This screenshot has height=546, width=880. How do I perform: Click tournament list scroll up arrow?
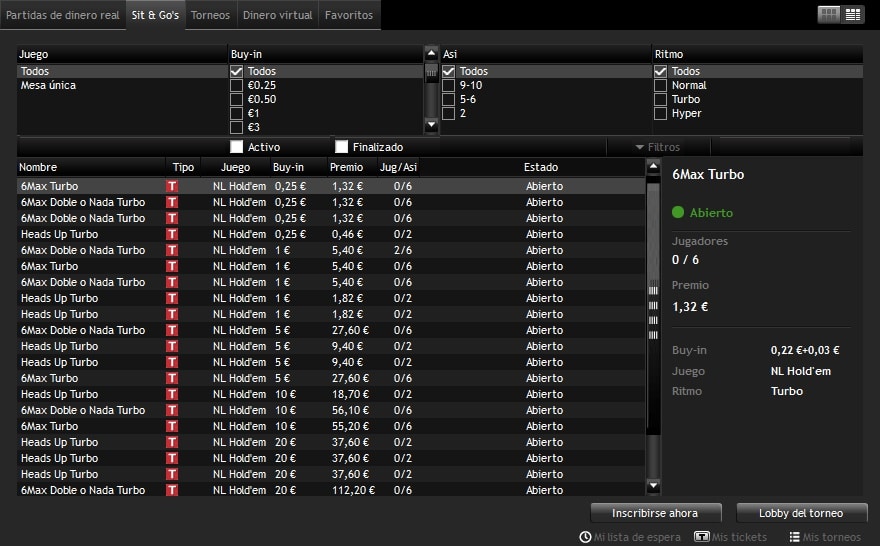pyautogui.click(x=653, y=166)
